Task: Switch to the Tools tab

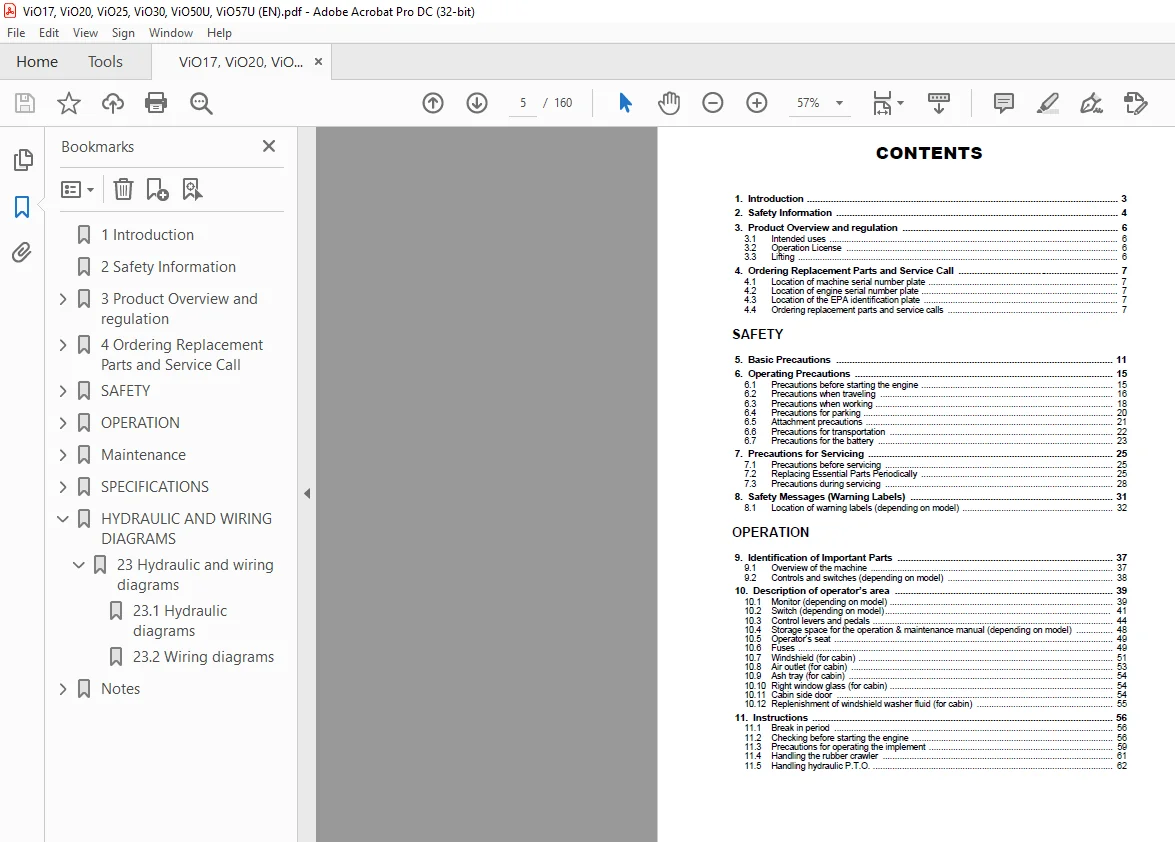Action: [x=105, y=61]
